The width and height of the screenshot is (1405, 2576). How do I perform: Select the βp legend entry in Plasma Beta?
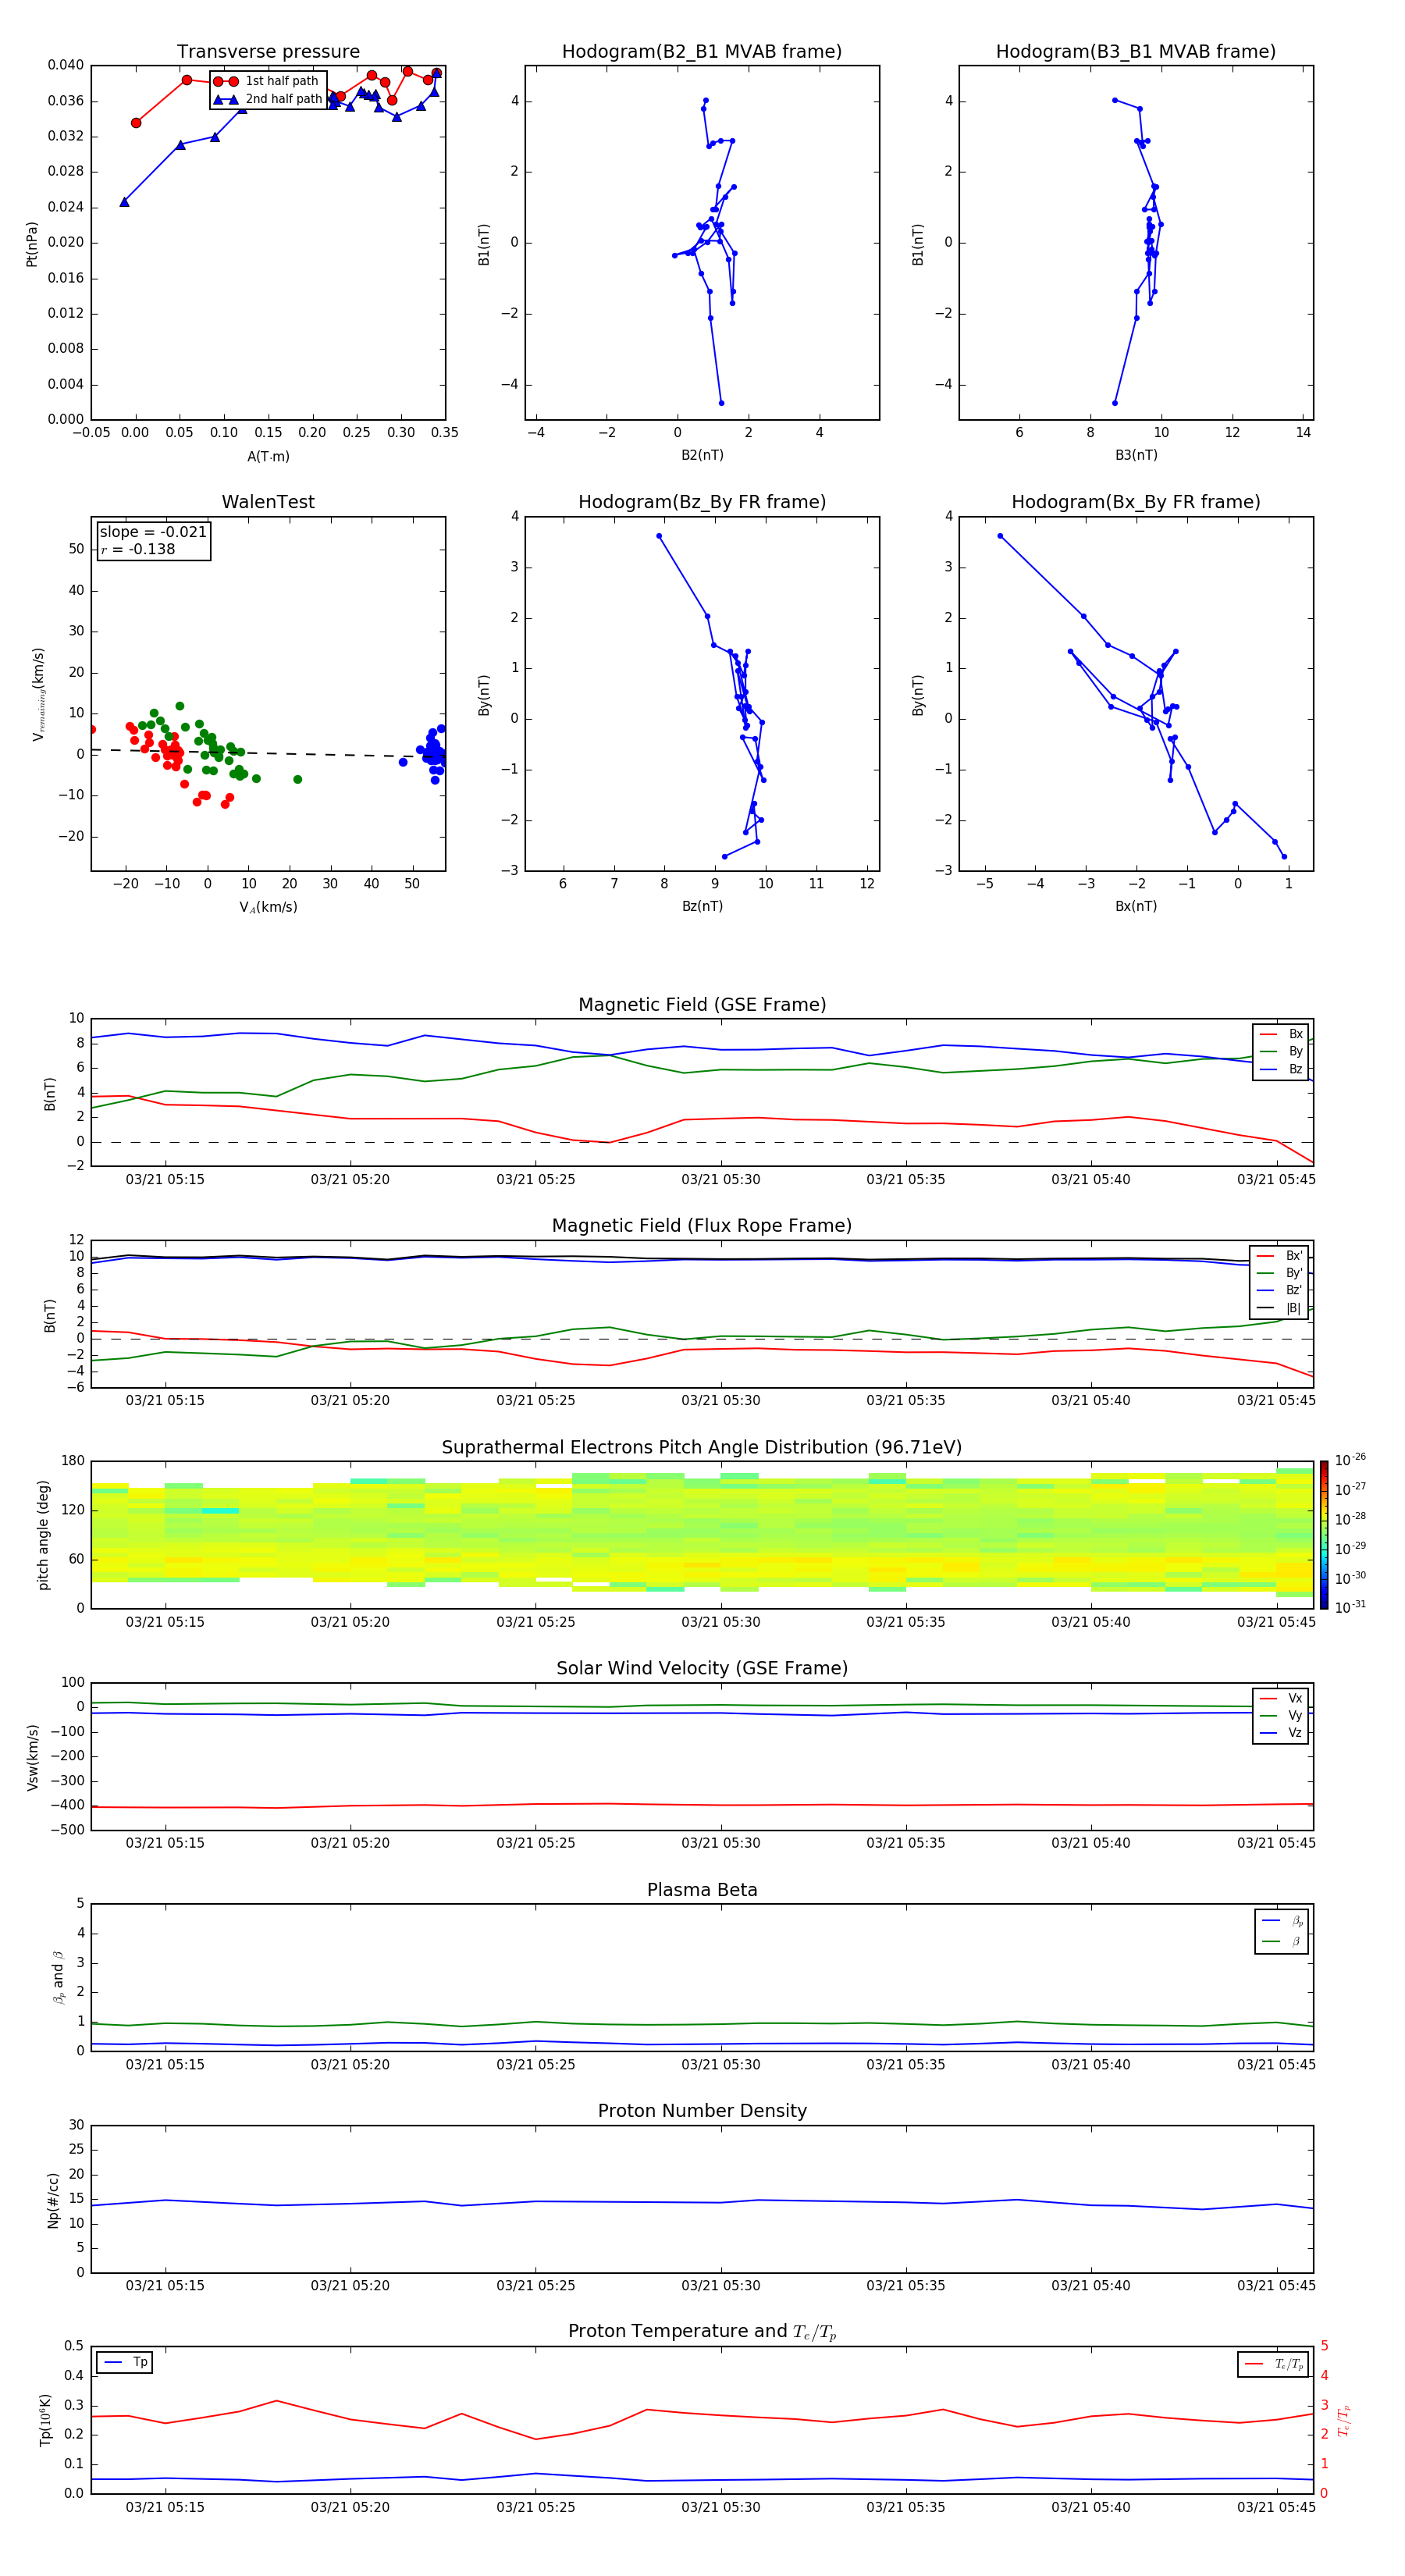pyautogui.click(x=1282, y=1921)
